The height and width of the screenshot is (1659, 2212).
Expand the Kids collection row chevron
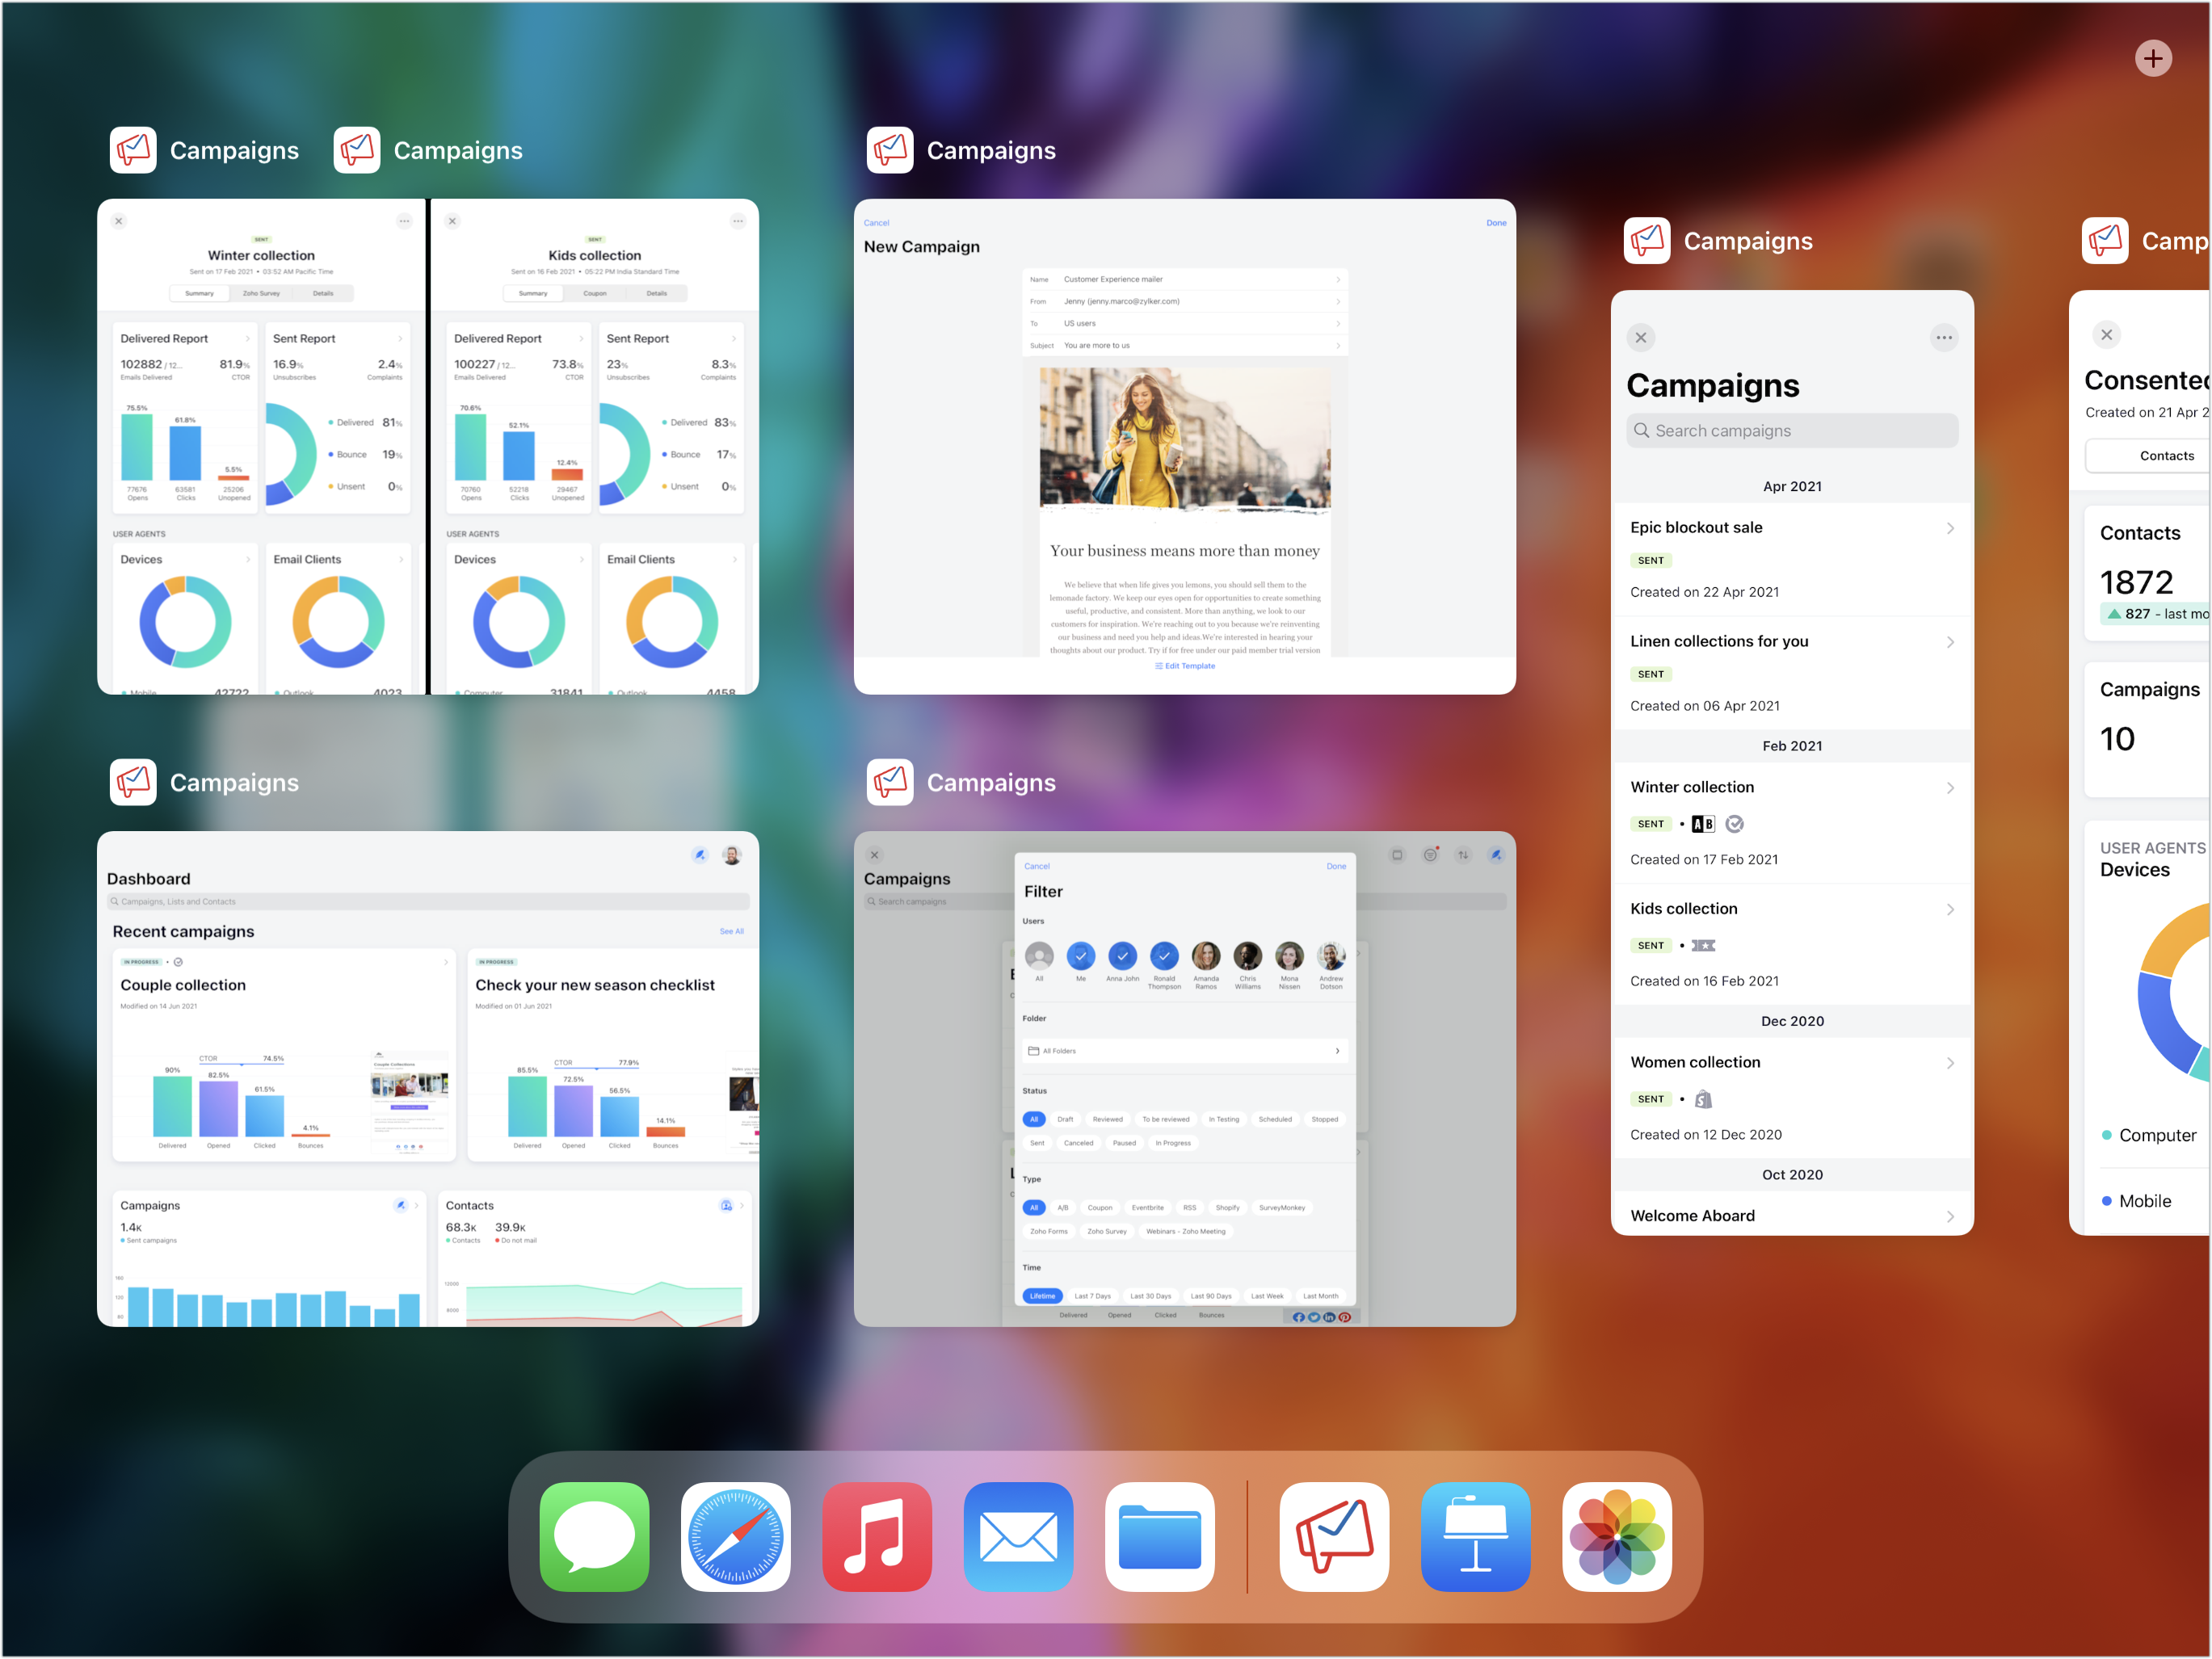[x=1950, y=909]
